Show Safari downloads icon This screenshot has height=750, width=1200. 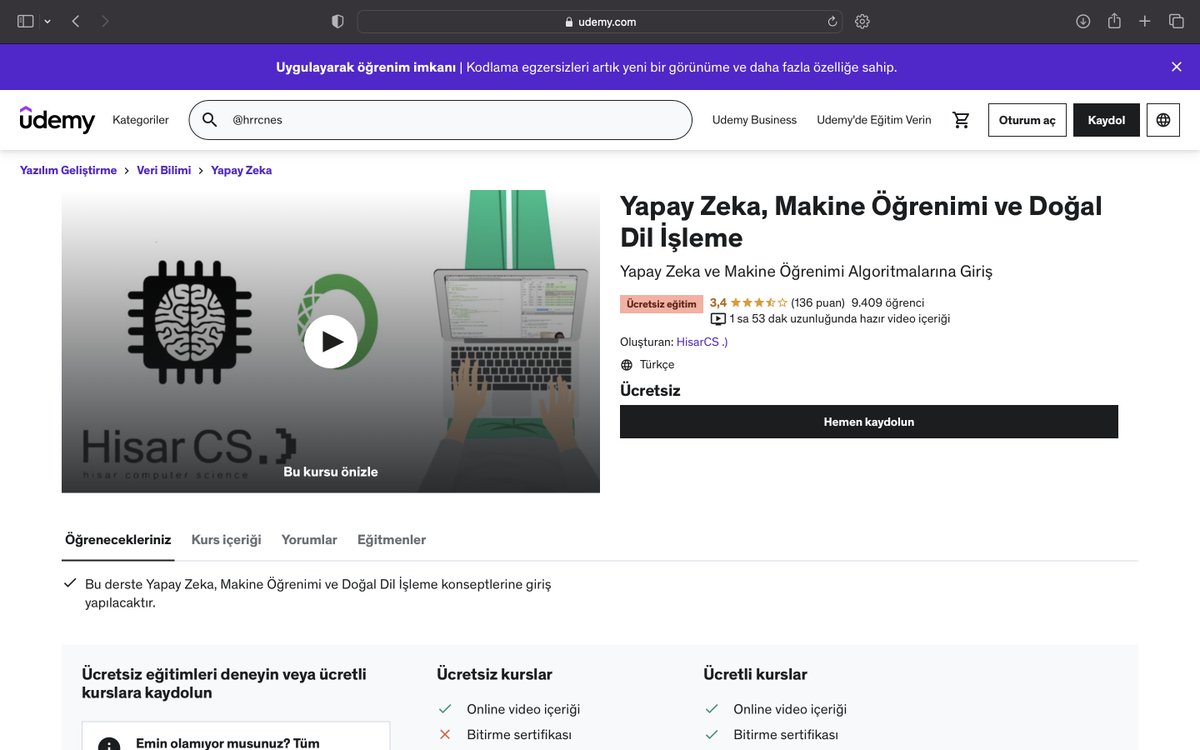[1083, 21]
